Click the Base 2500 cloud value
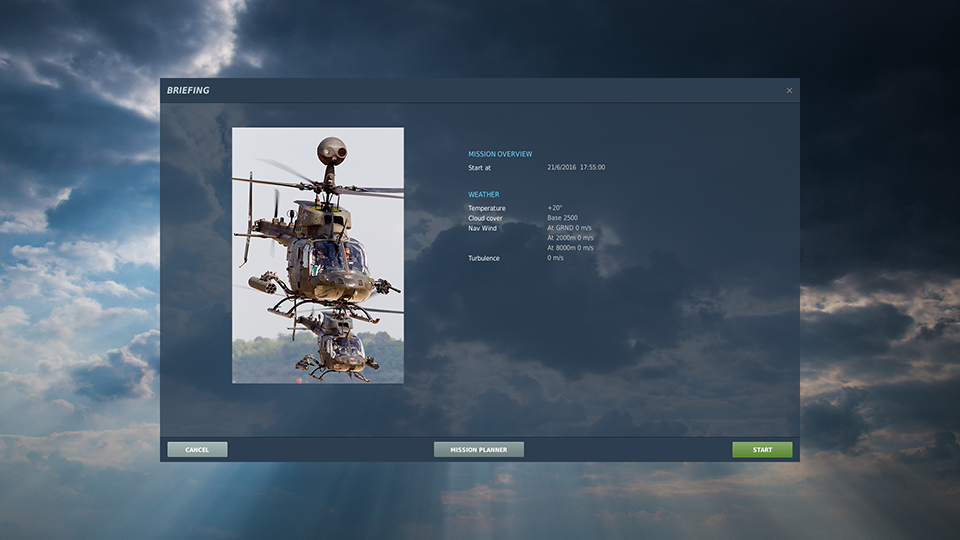Screen dimensions: 960x540 click(562, 218)
